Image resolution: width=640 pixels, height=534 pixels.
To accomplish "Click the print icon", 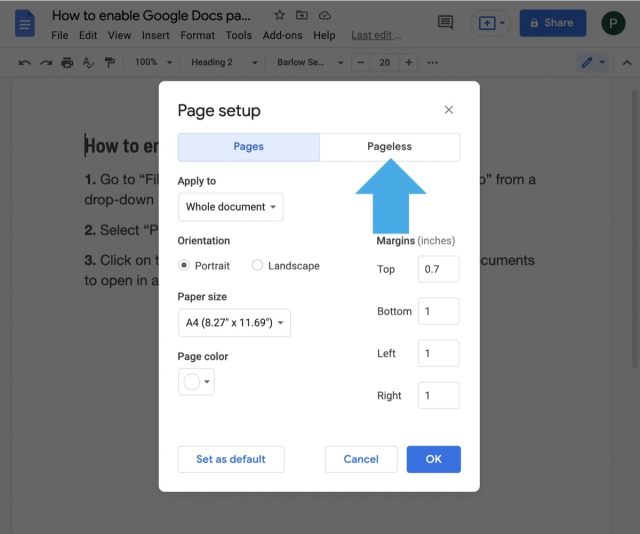I will point(67,62).
